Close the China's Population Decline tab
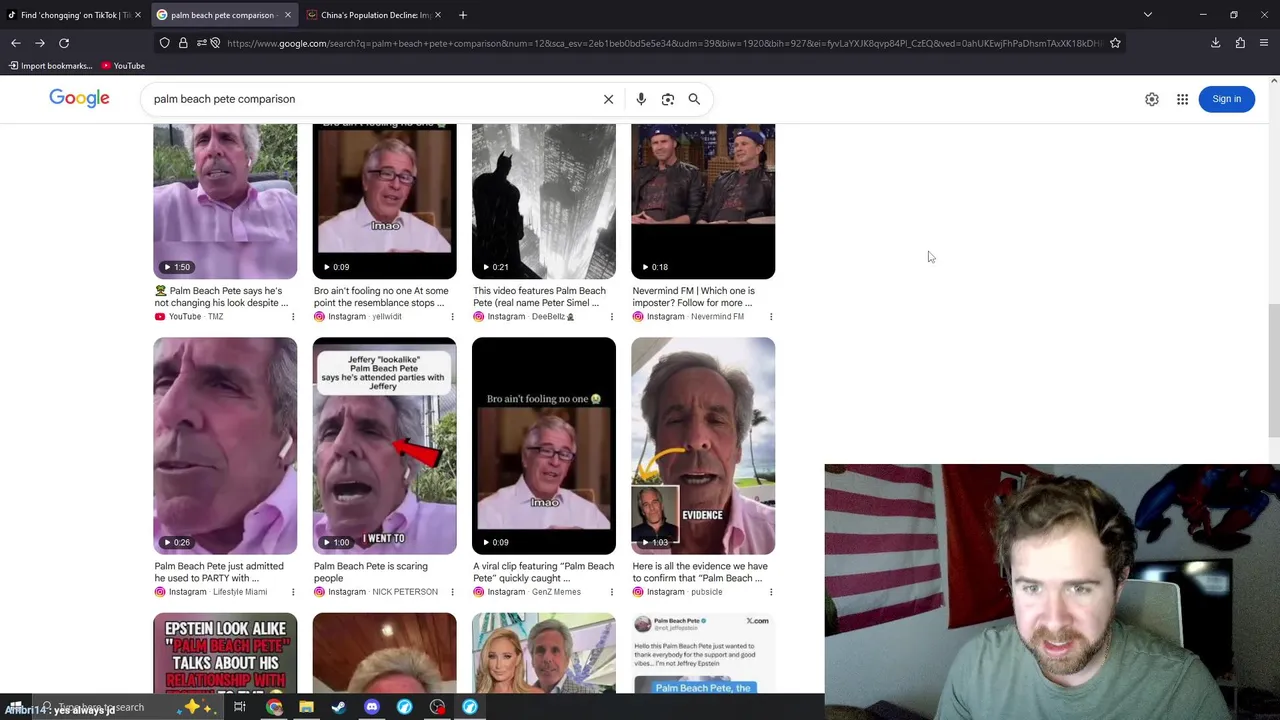The image size is (1280, 720). pos(438,15)
